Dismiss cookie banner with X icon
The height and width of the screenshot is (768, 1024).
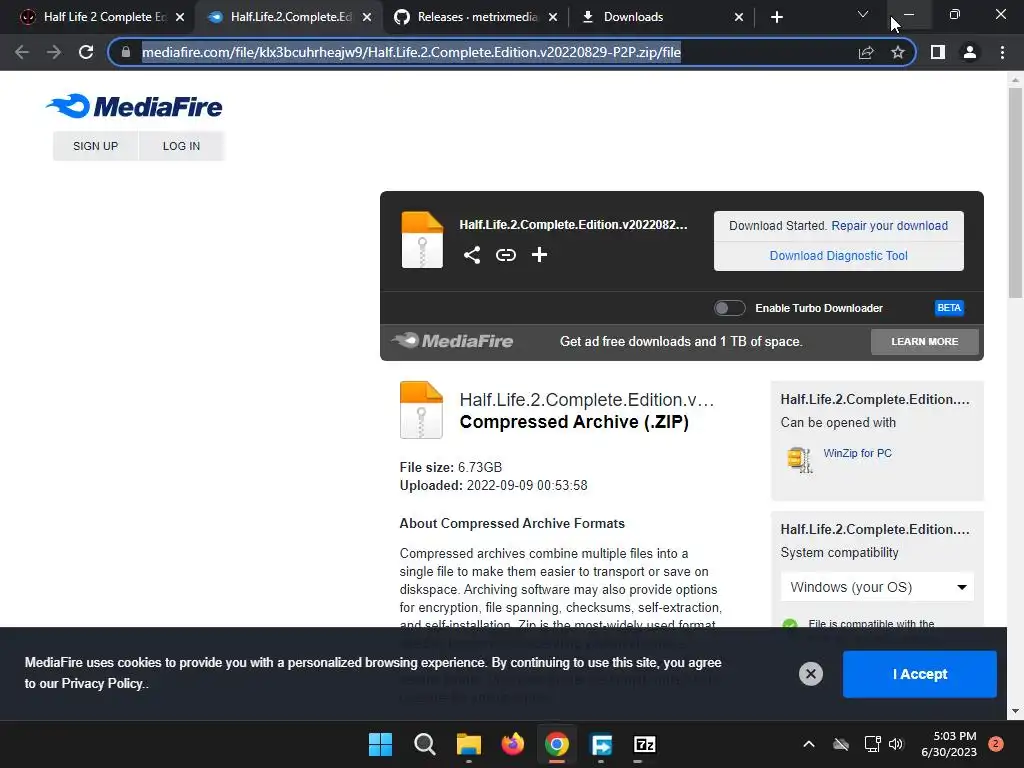[810, 673]
